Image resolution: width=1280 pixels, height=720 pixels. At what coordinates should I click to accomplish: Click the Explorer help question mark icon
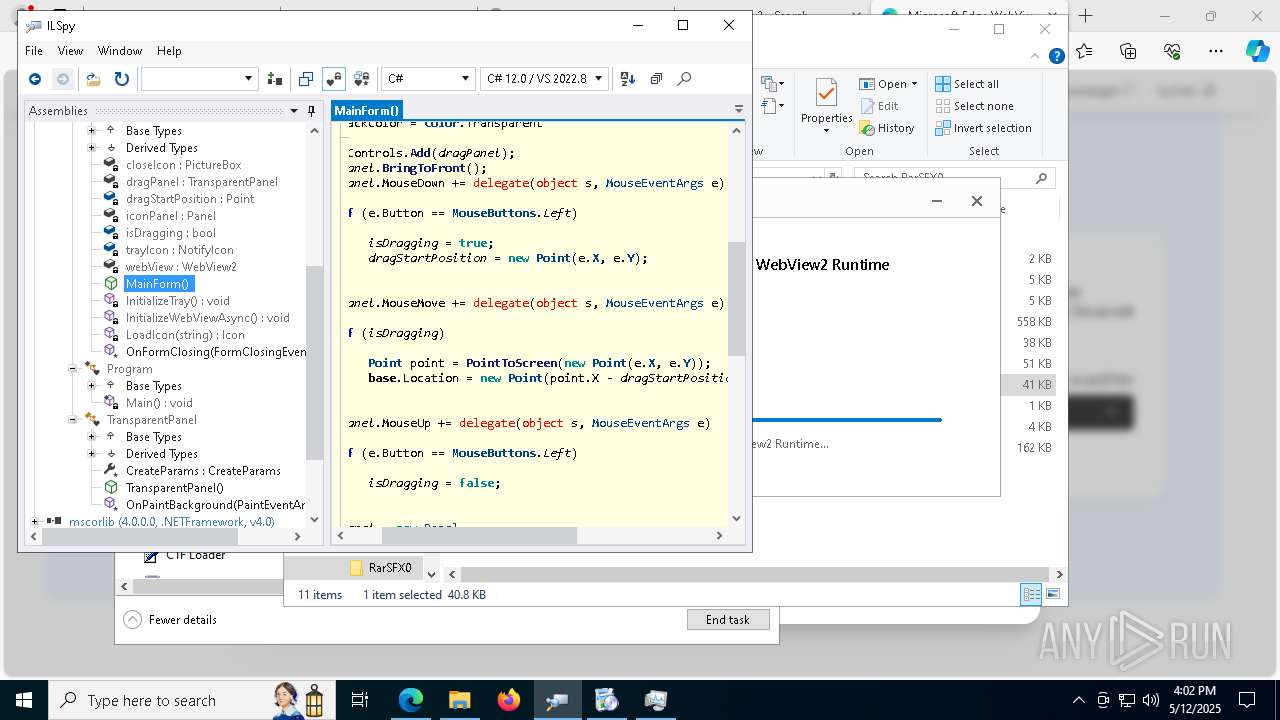[1056, 57]
